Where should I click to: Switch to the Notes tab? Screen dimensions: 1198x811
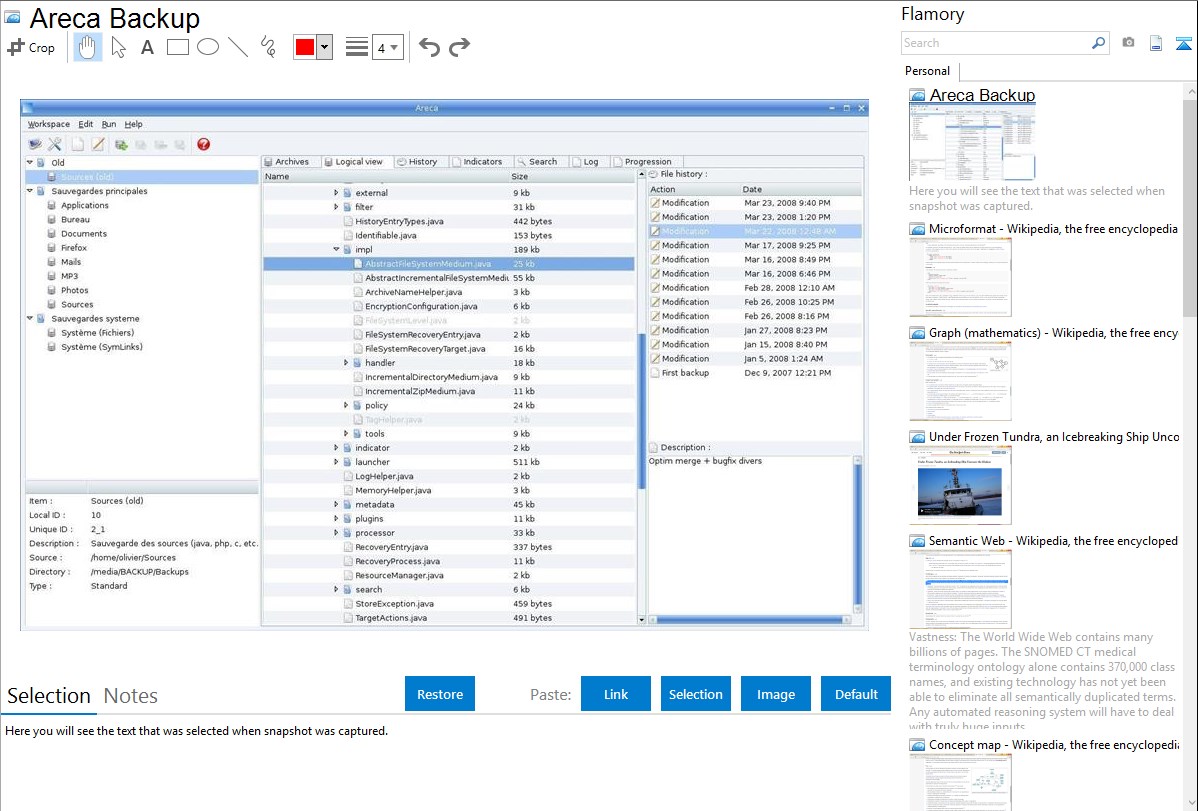point(131,696)
